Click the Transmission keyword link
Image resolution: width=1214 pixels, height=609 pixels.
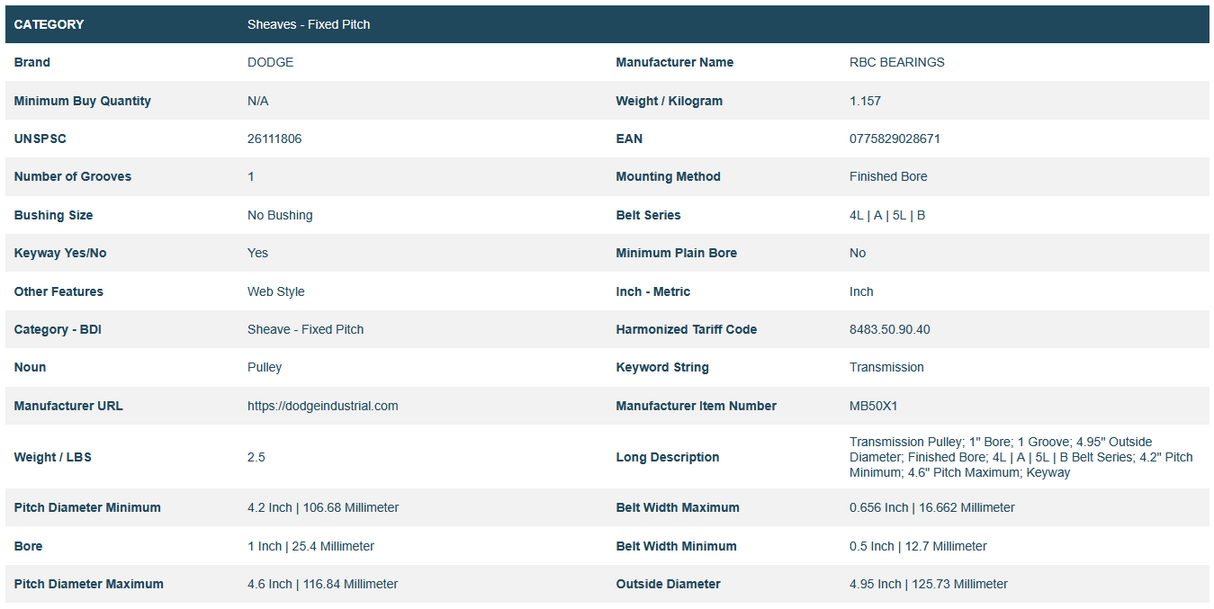[x=886, y=367]
